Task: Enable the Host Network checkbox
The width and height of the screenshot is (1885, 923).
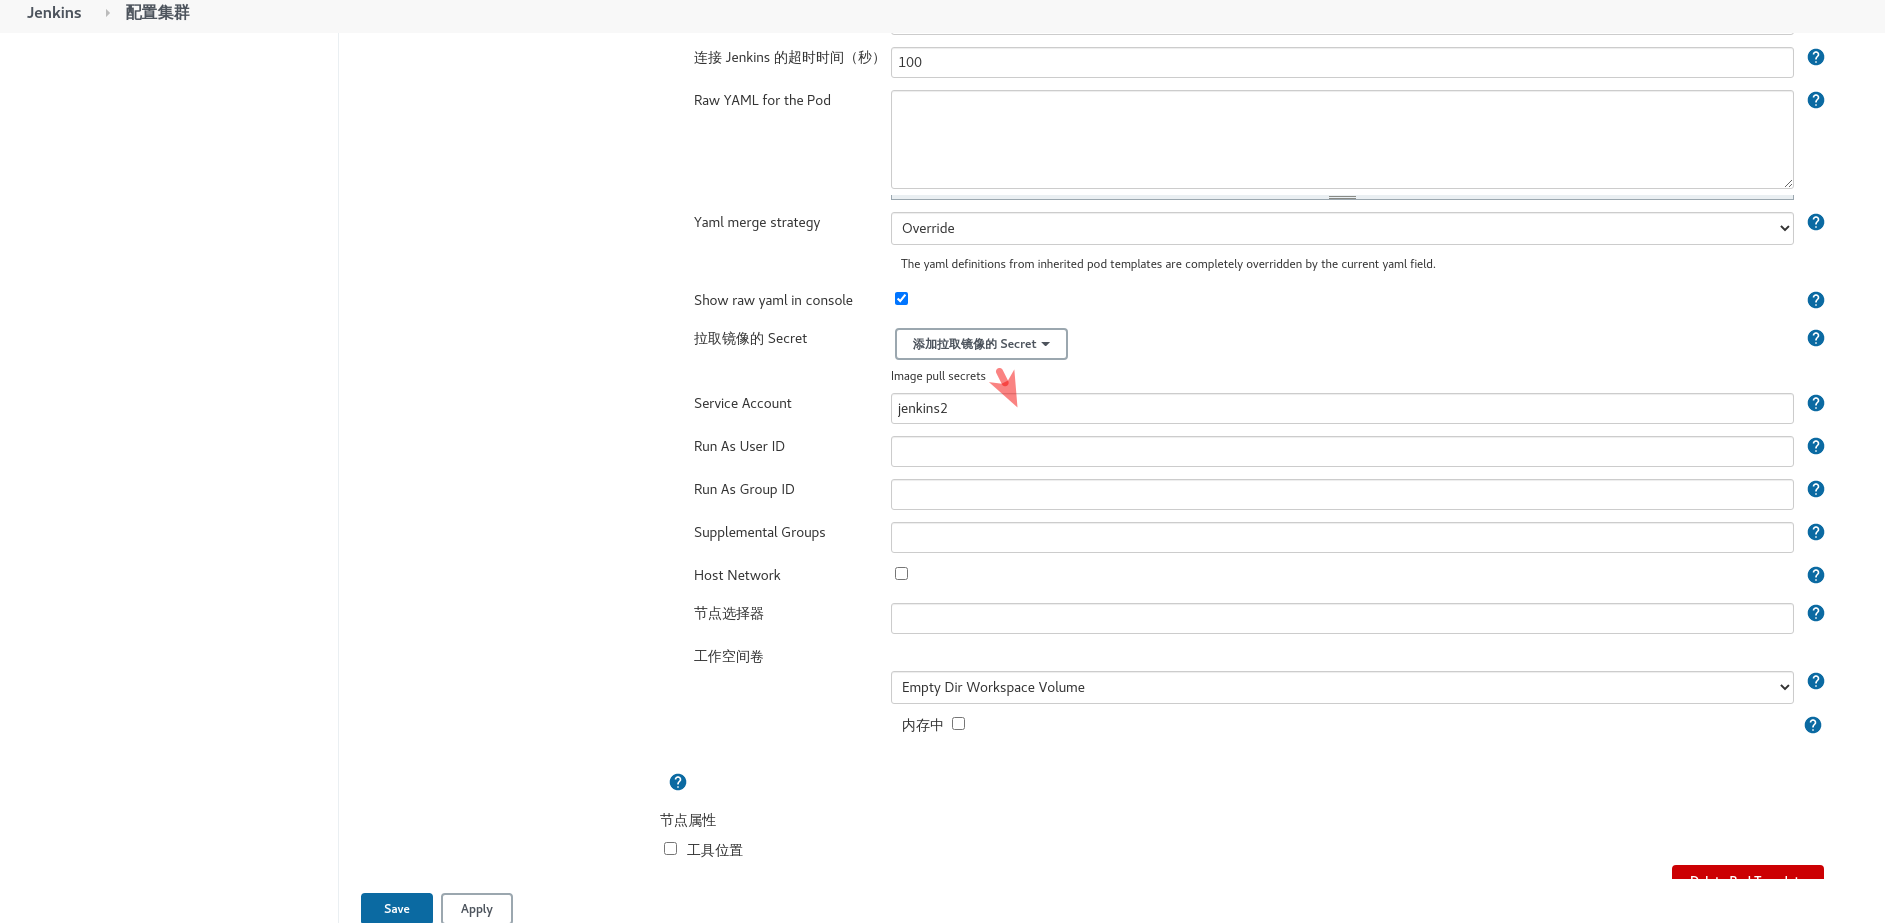Action: click(x=901, y=573)
